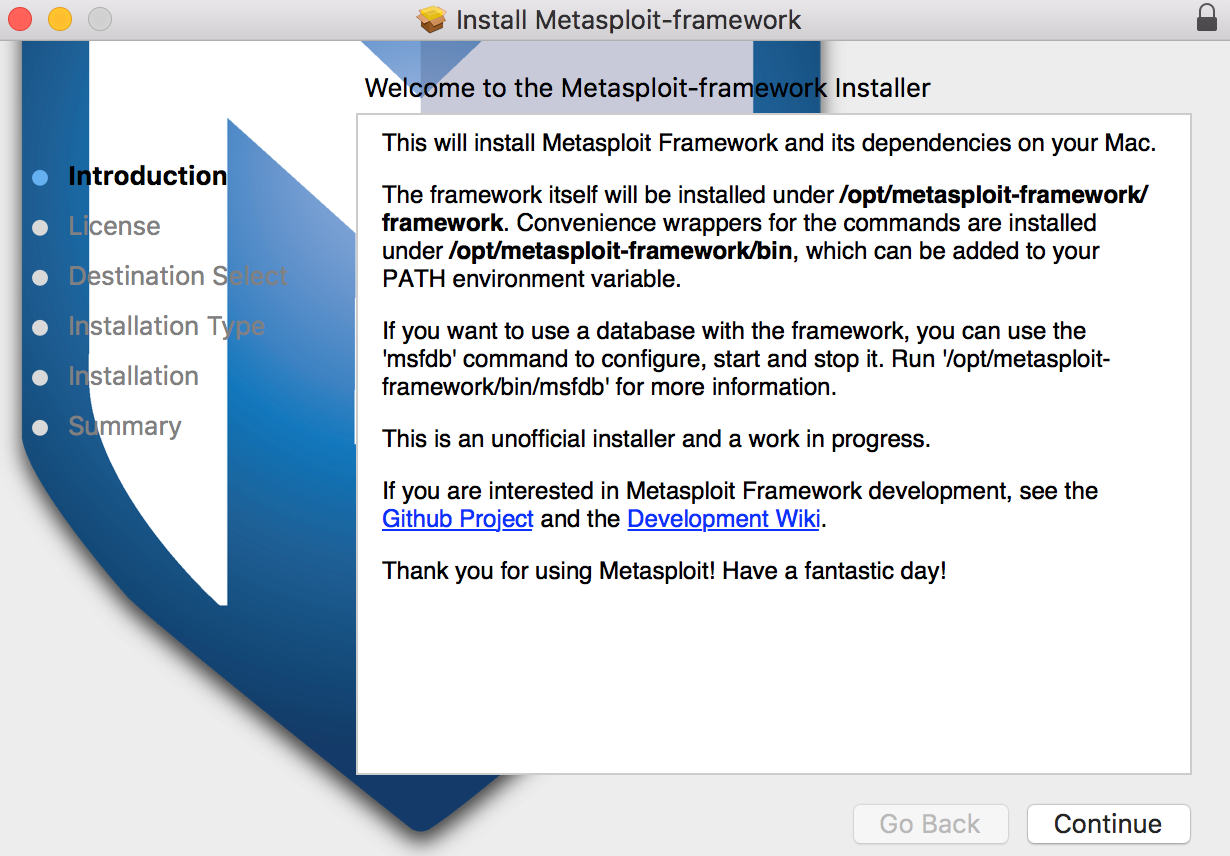Click the yellow minimize window button
Image resolution: width=1230 pixels, height=856 pixels.
click(x=60, y=18)
